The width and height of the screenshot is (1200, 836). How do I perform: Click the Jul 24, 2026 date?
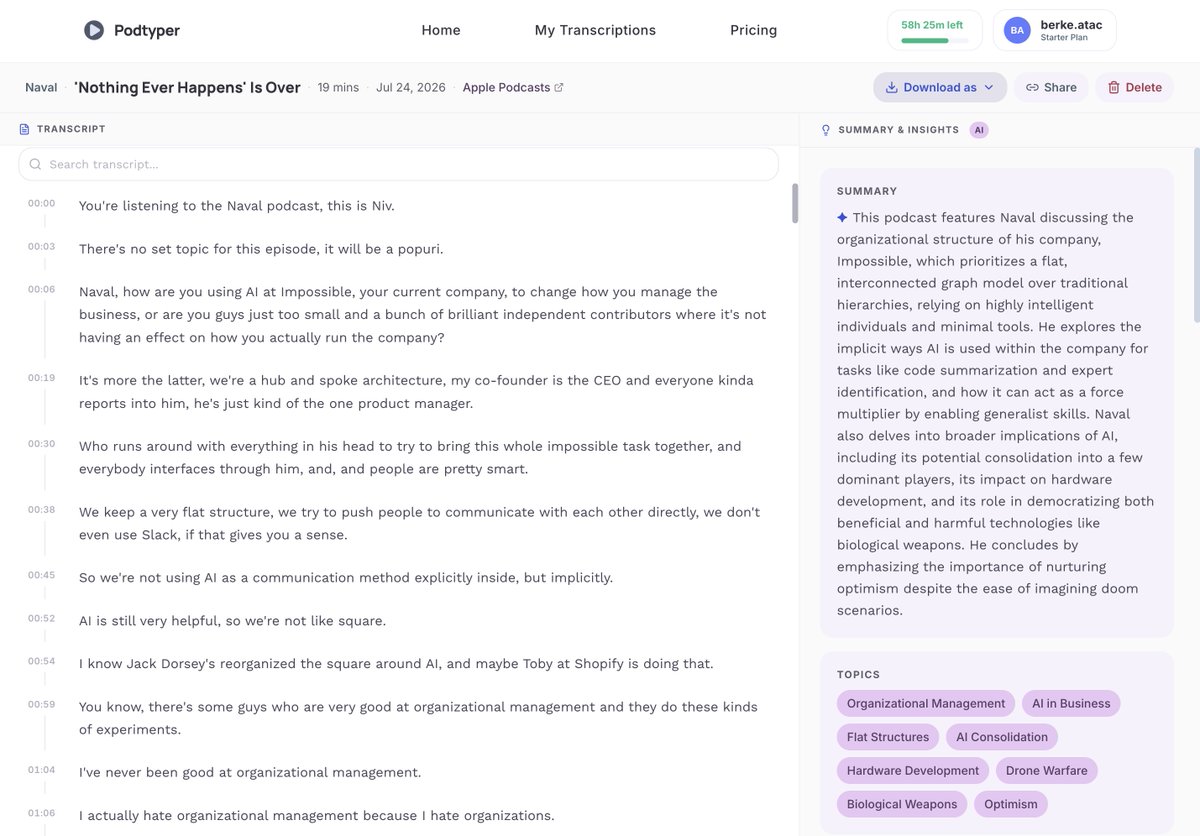tap(410, 88)
